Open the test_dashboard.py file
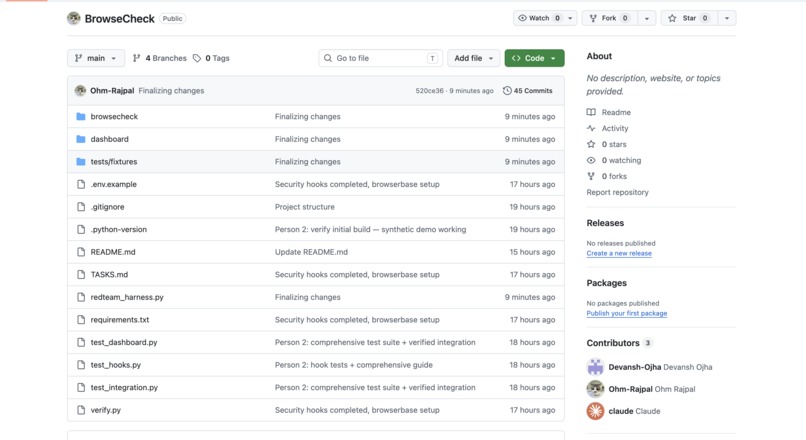This screenshot has height=440, width=806. [124, 342]
